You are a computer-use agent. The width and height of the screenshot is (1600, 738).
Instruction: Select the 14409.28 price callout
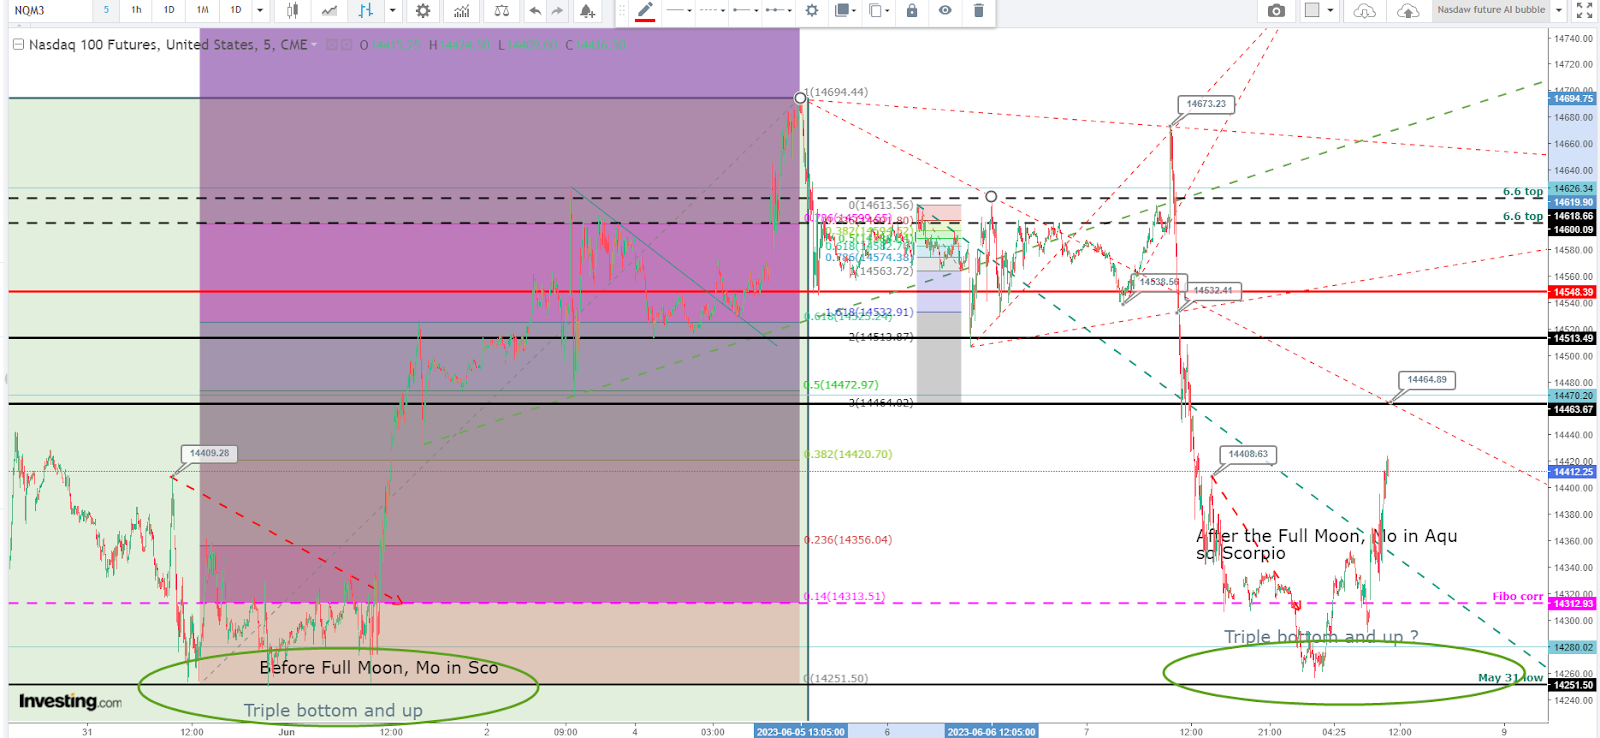pos(209,453)
